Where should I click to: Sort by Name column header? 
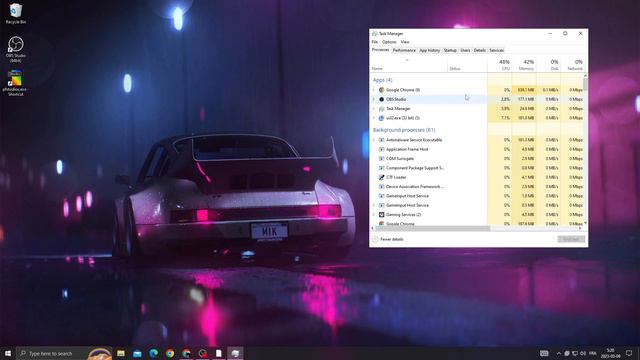pos(409,64)
